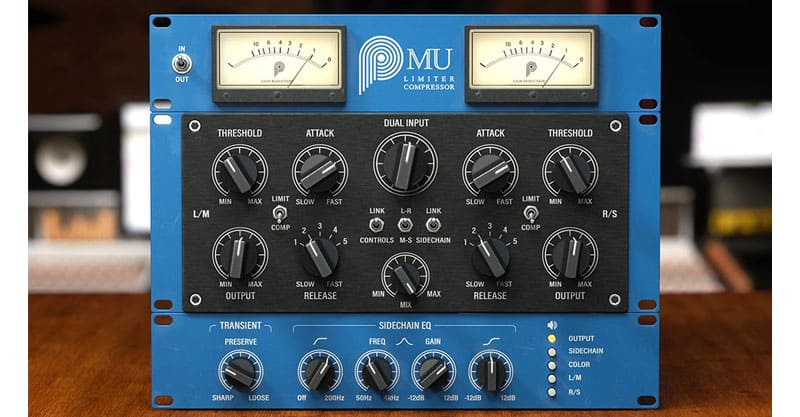Screen dimensions: 800x417
Task: Click the sidechain EQ Gain knob
Action: pyautogui.click(x=434, y=371)
